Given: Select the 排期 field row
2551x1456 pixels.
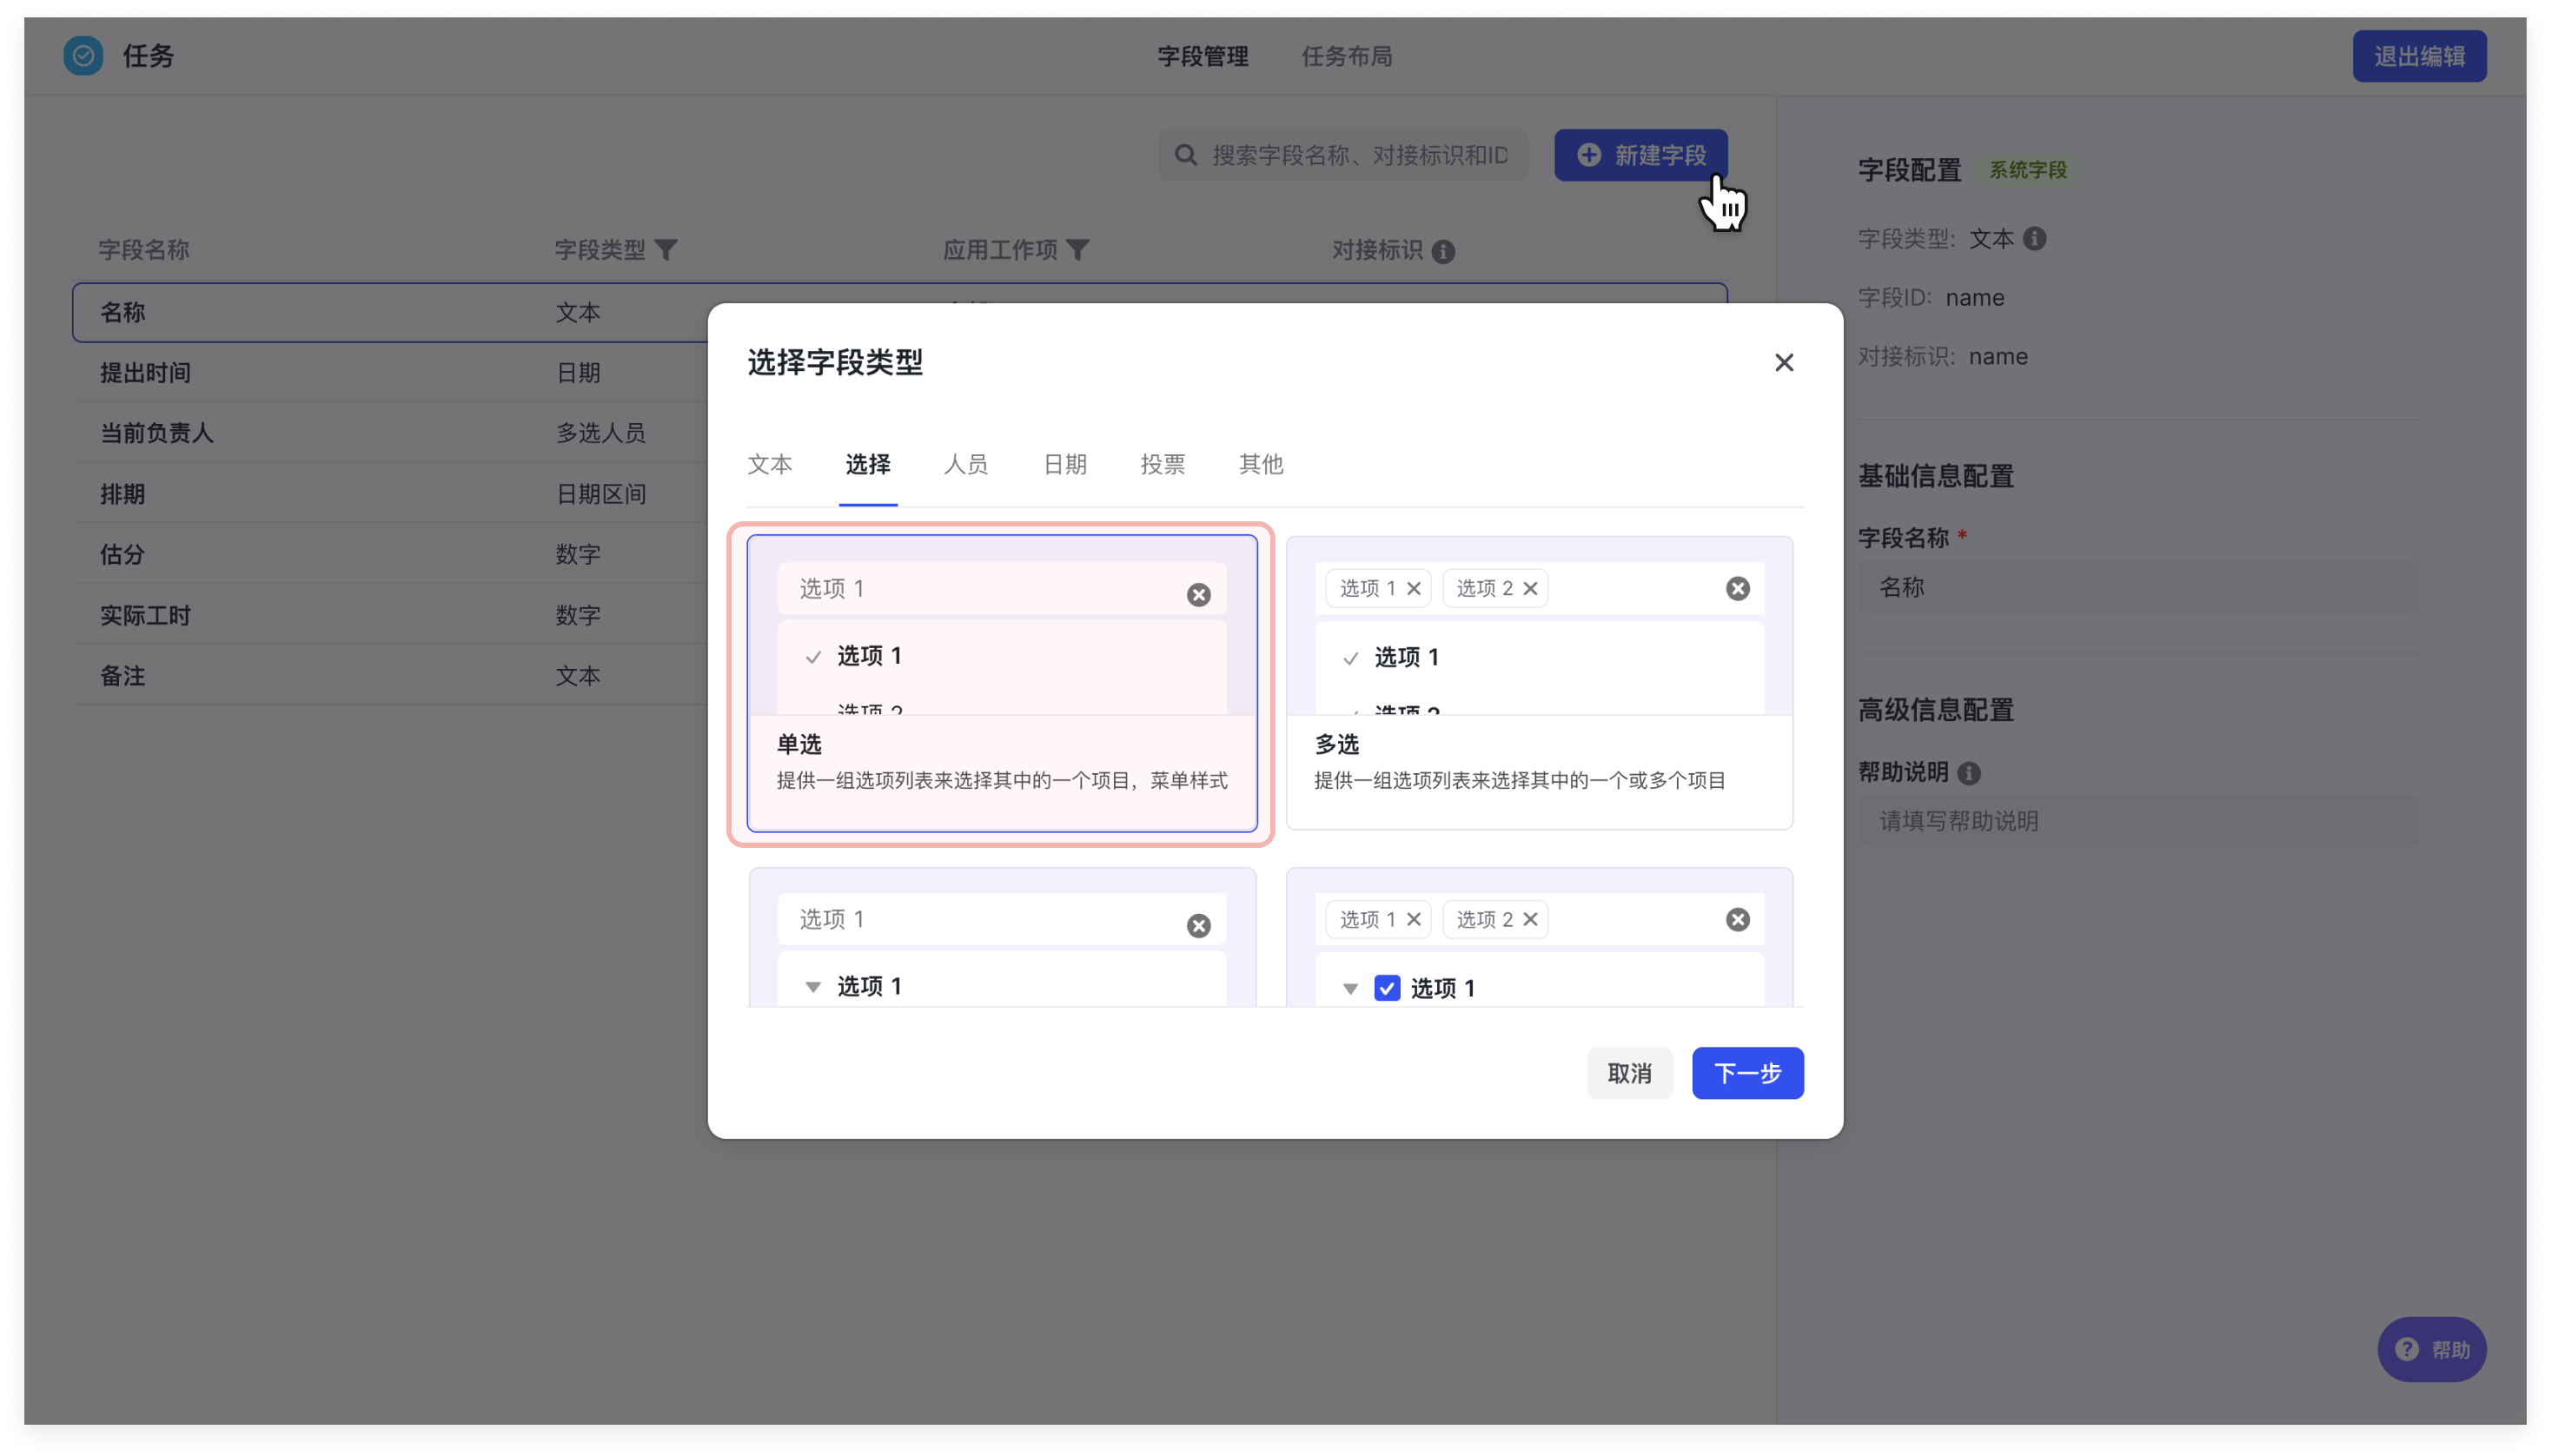Looking at the screenshot, I should click(390, 494).
